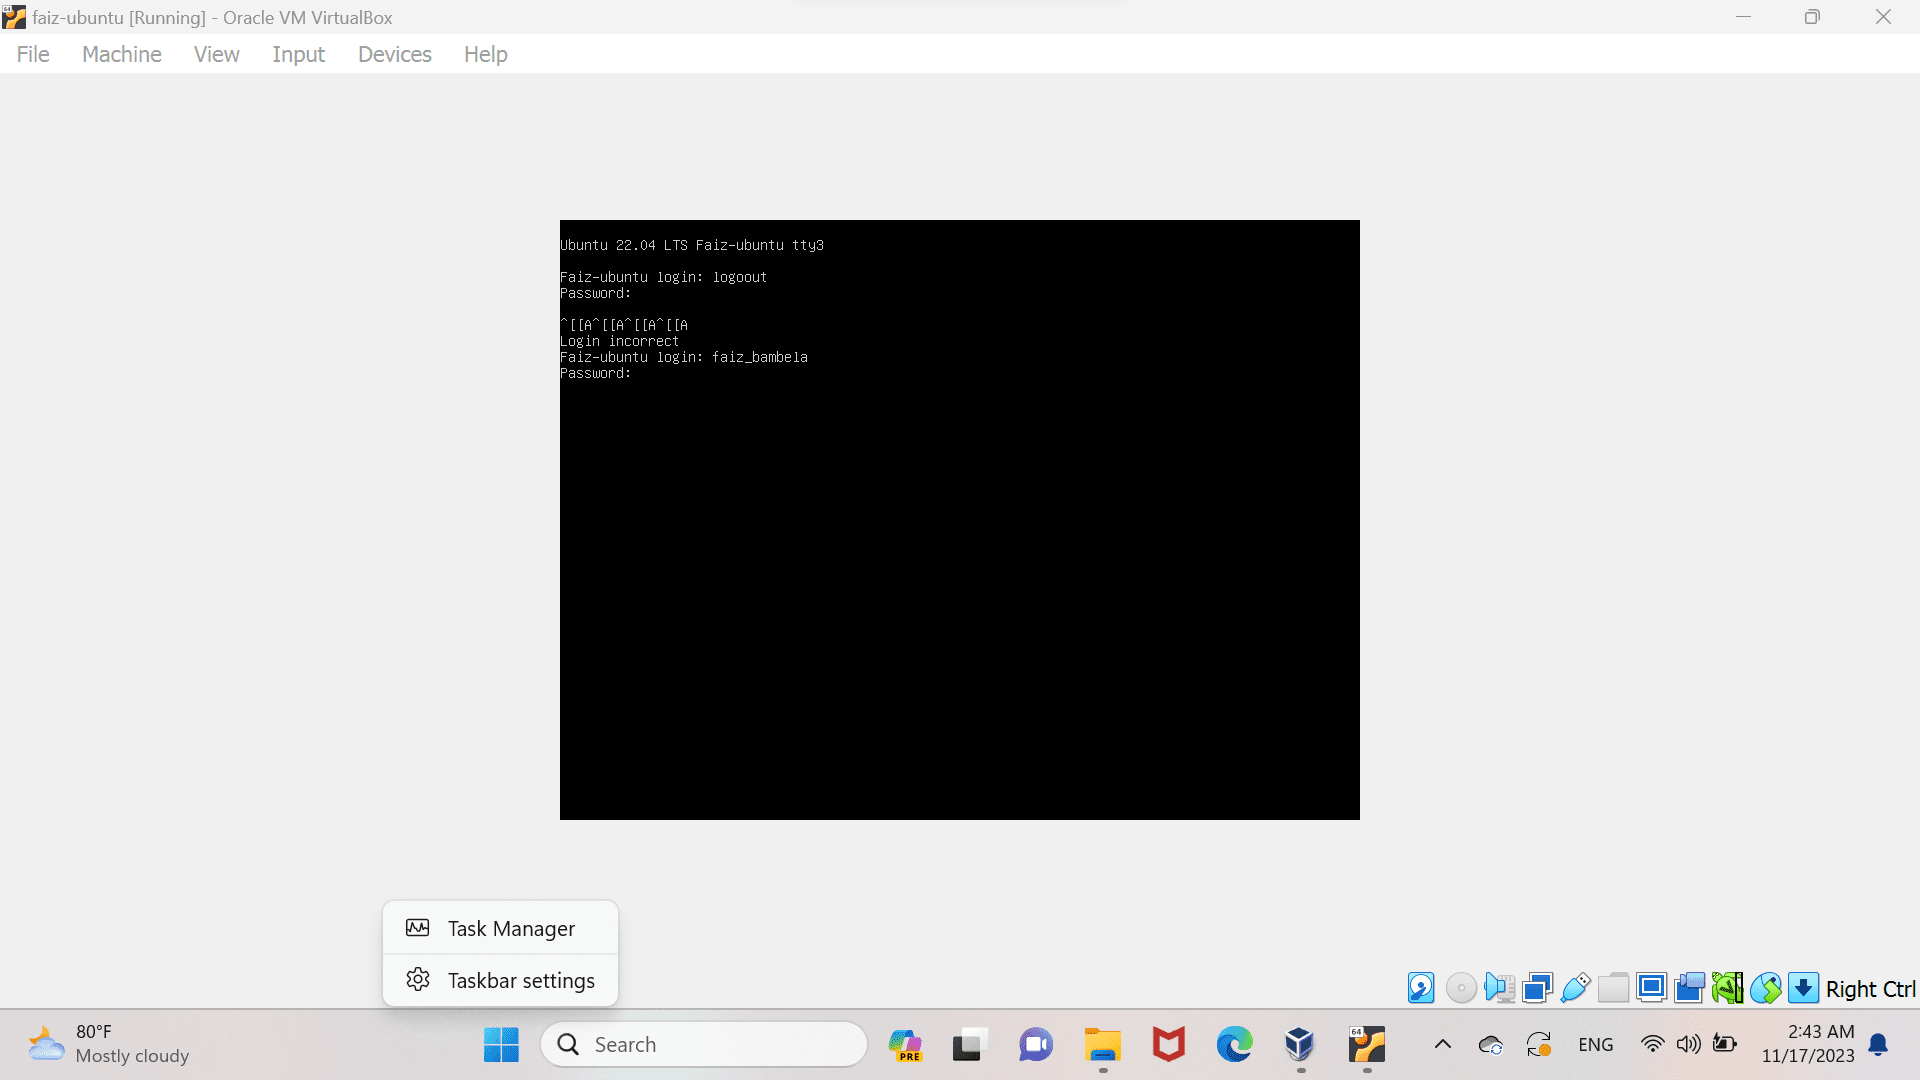Click inside the Ubuntu VM console screen
This screenshot has height=1080, width=1920.
click(960, 520)
